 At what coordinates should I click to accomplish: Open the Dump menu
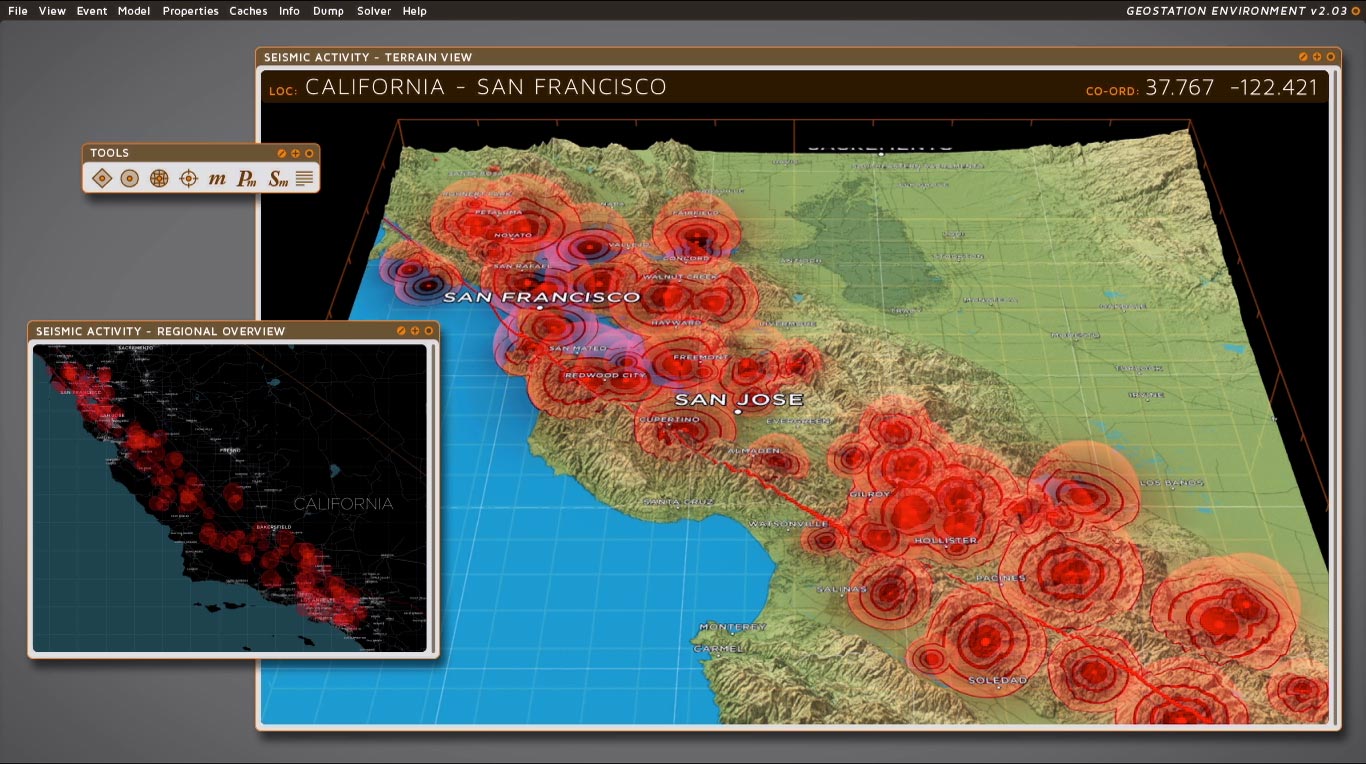click(328, 11)
